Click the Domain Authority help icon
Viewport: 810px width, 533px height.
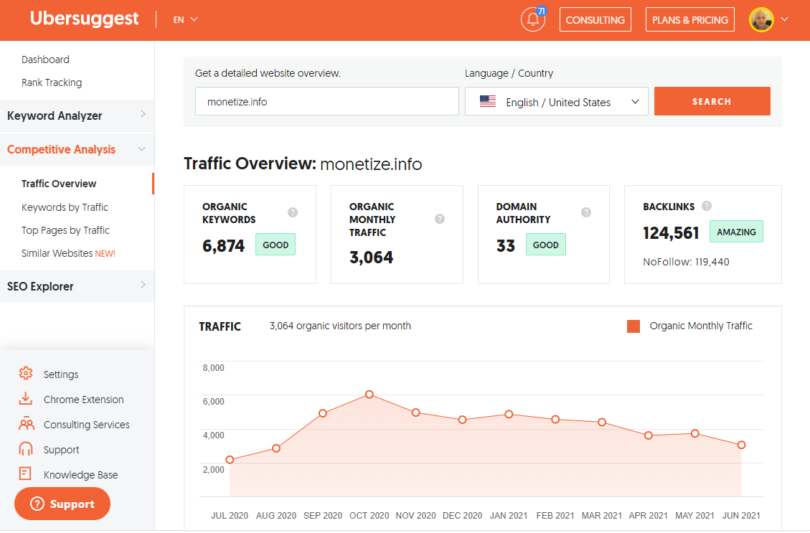(586, 212)
